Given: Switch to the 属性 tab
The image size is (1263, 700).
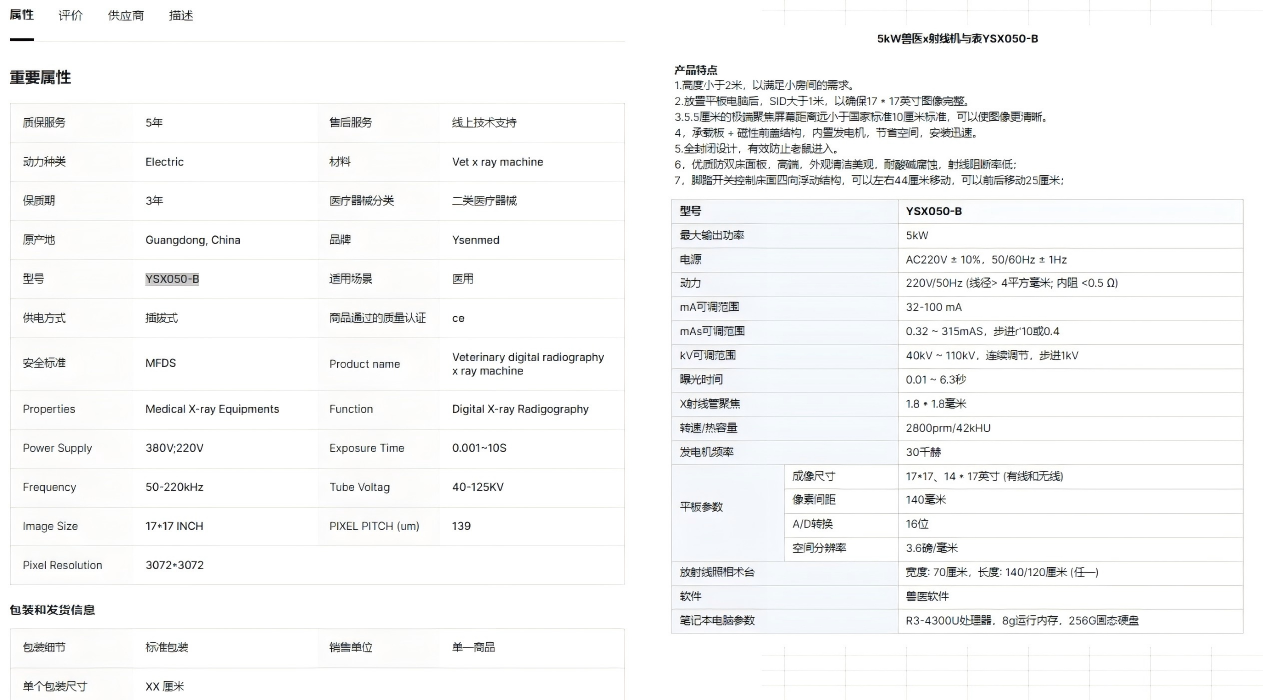Looking at the screenshot, I should tap(22, 15).
